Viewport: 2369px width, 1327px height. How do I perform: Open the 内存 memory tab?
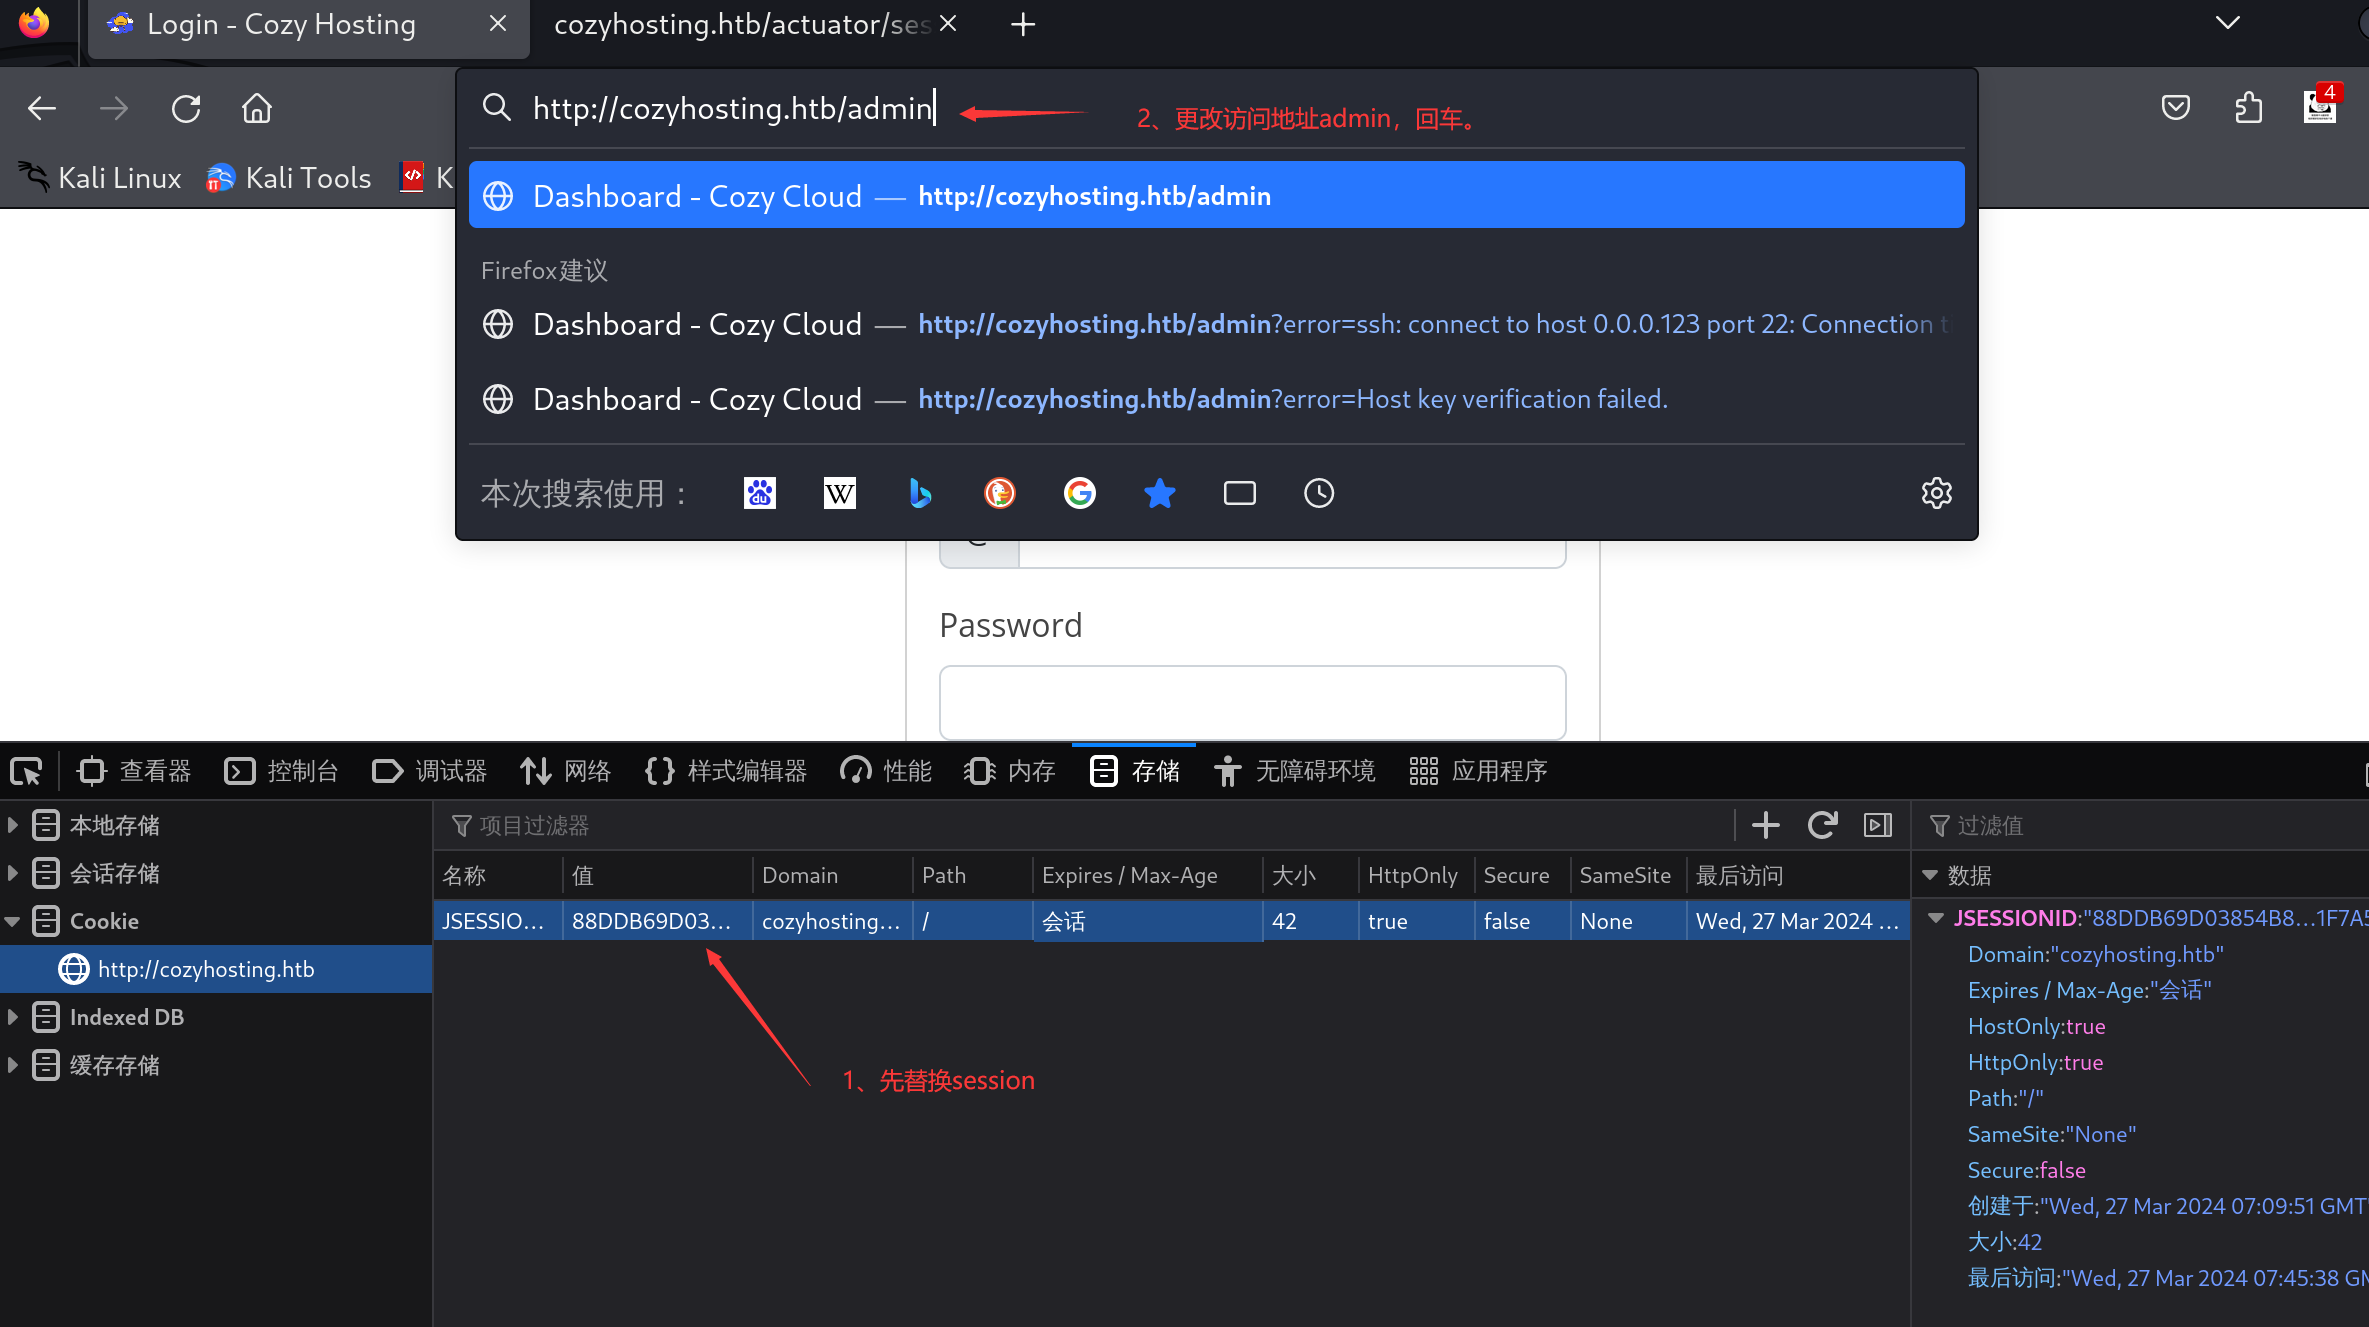click(x=1010, y=771)
